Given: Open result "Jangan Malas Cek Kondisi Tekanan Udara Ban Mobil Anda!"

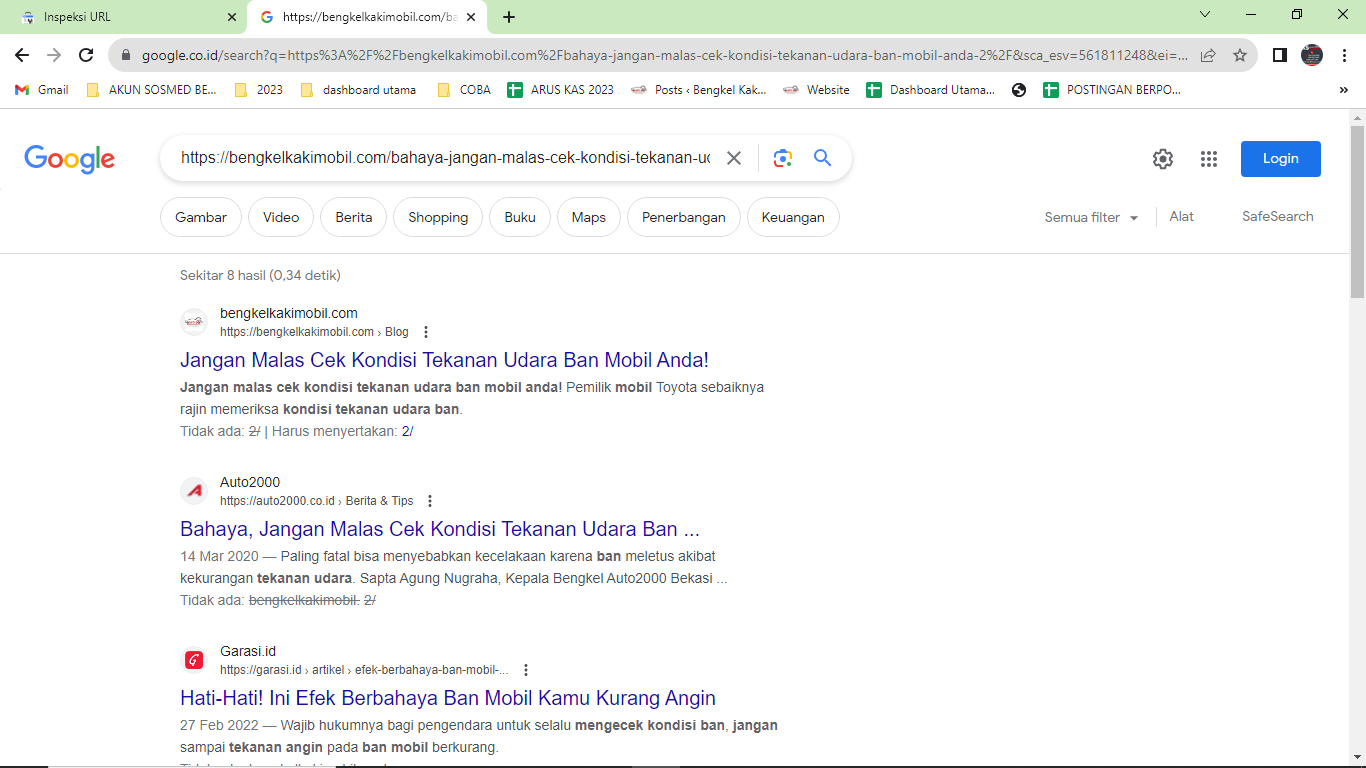Looking at the screenshot, I should pos(444,360).
